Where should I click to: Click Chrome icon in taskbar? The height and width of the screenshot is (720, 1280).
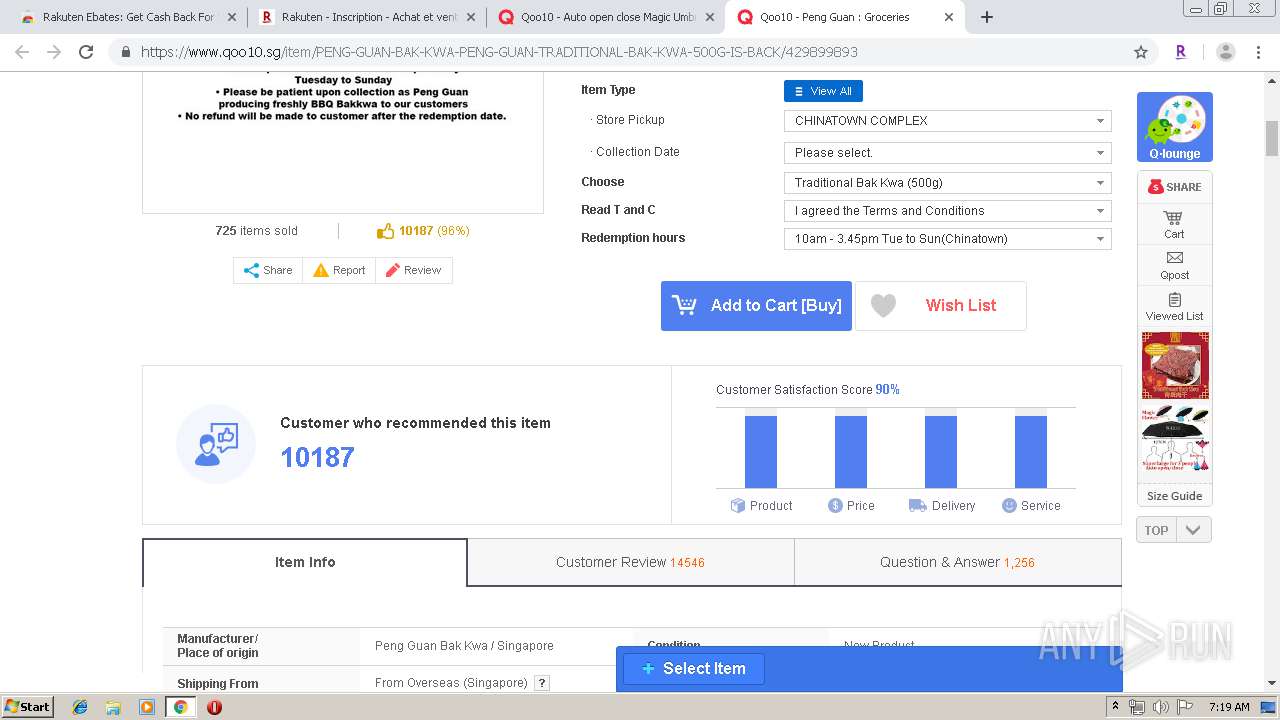pos(180,707)
